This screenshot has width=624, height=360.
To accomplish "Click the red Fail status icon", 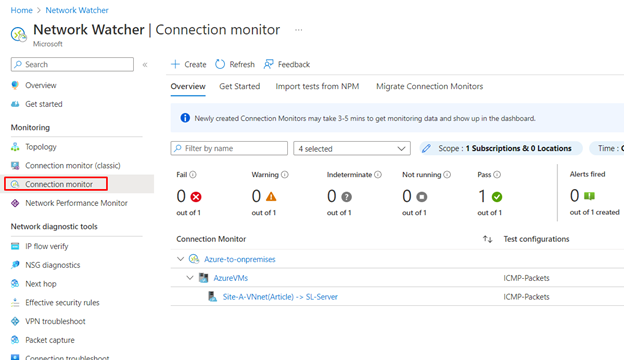I will (196, 197).
